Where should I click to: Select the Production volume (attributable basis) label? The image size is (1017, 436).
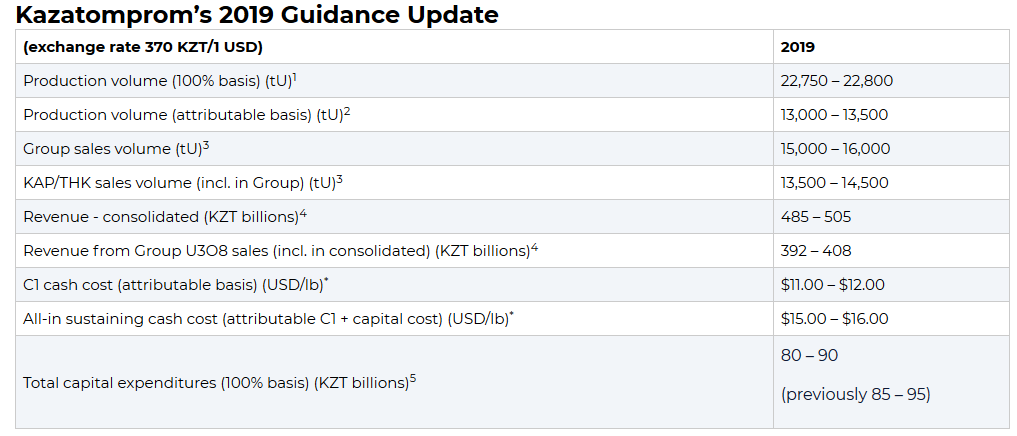pyautogui.click(x=186, y=115)
